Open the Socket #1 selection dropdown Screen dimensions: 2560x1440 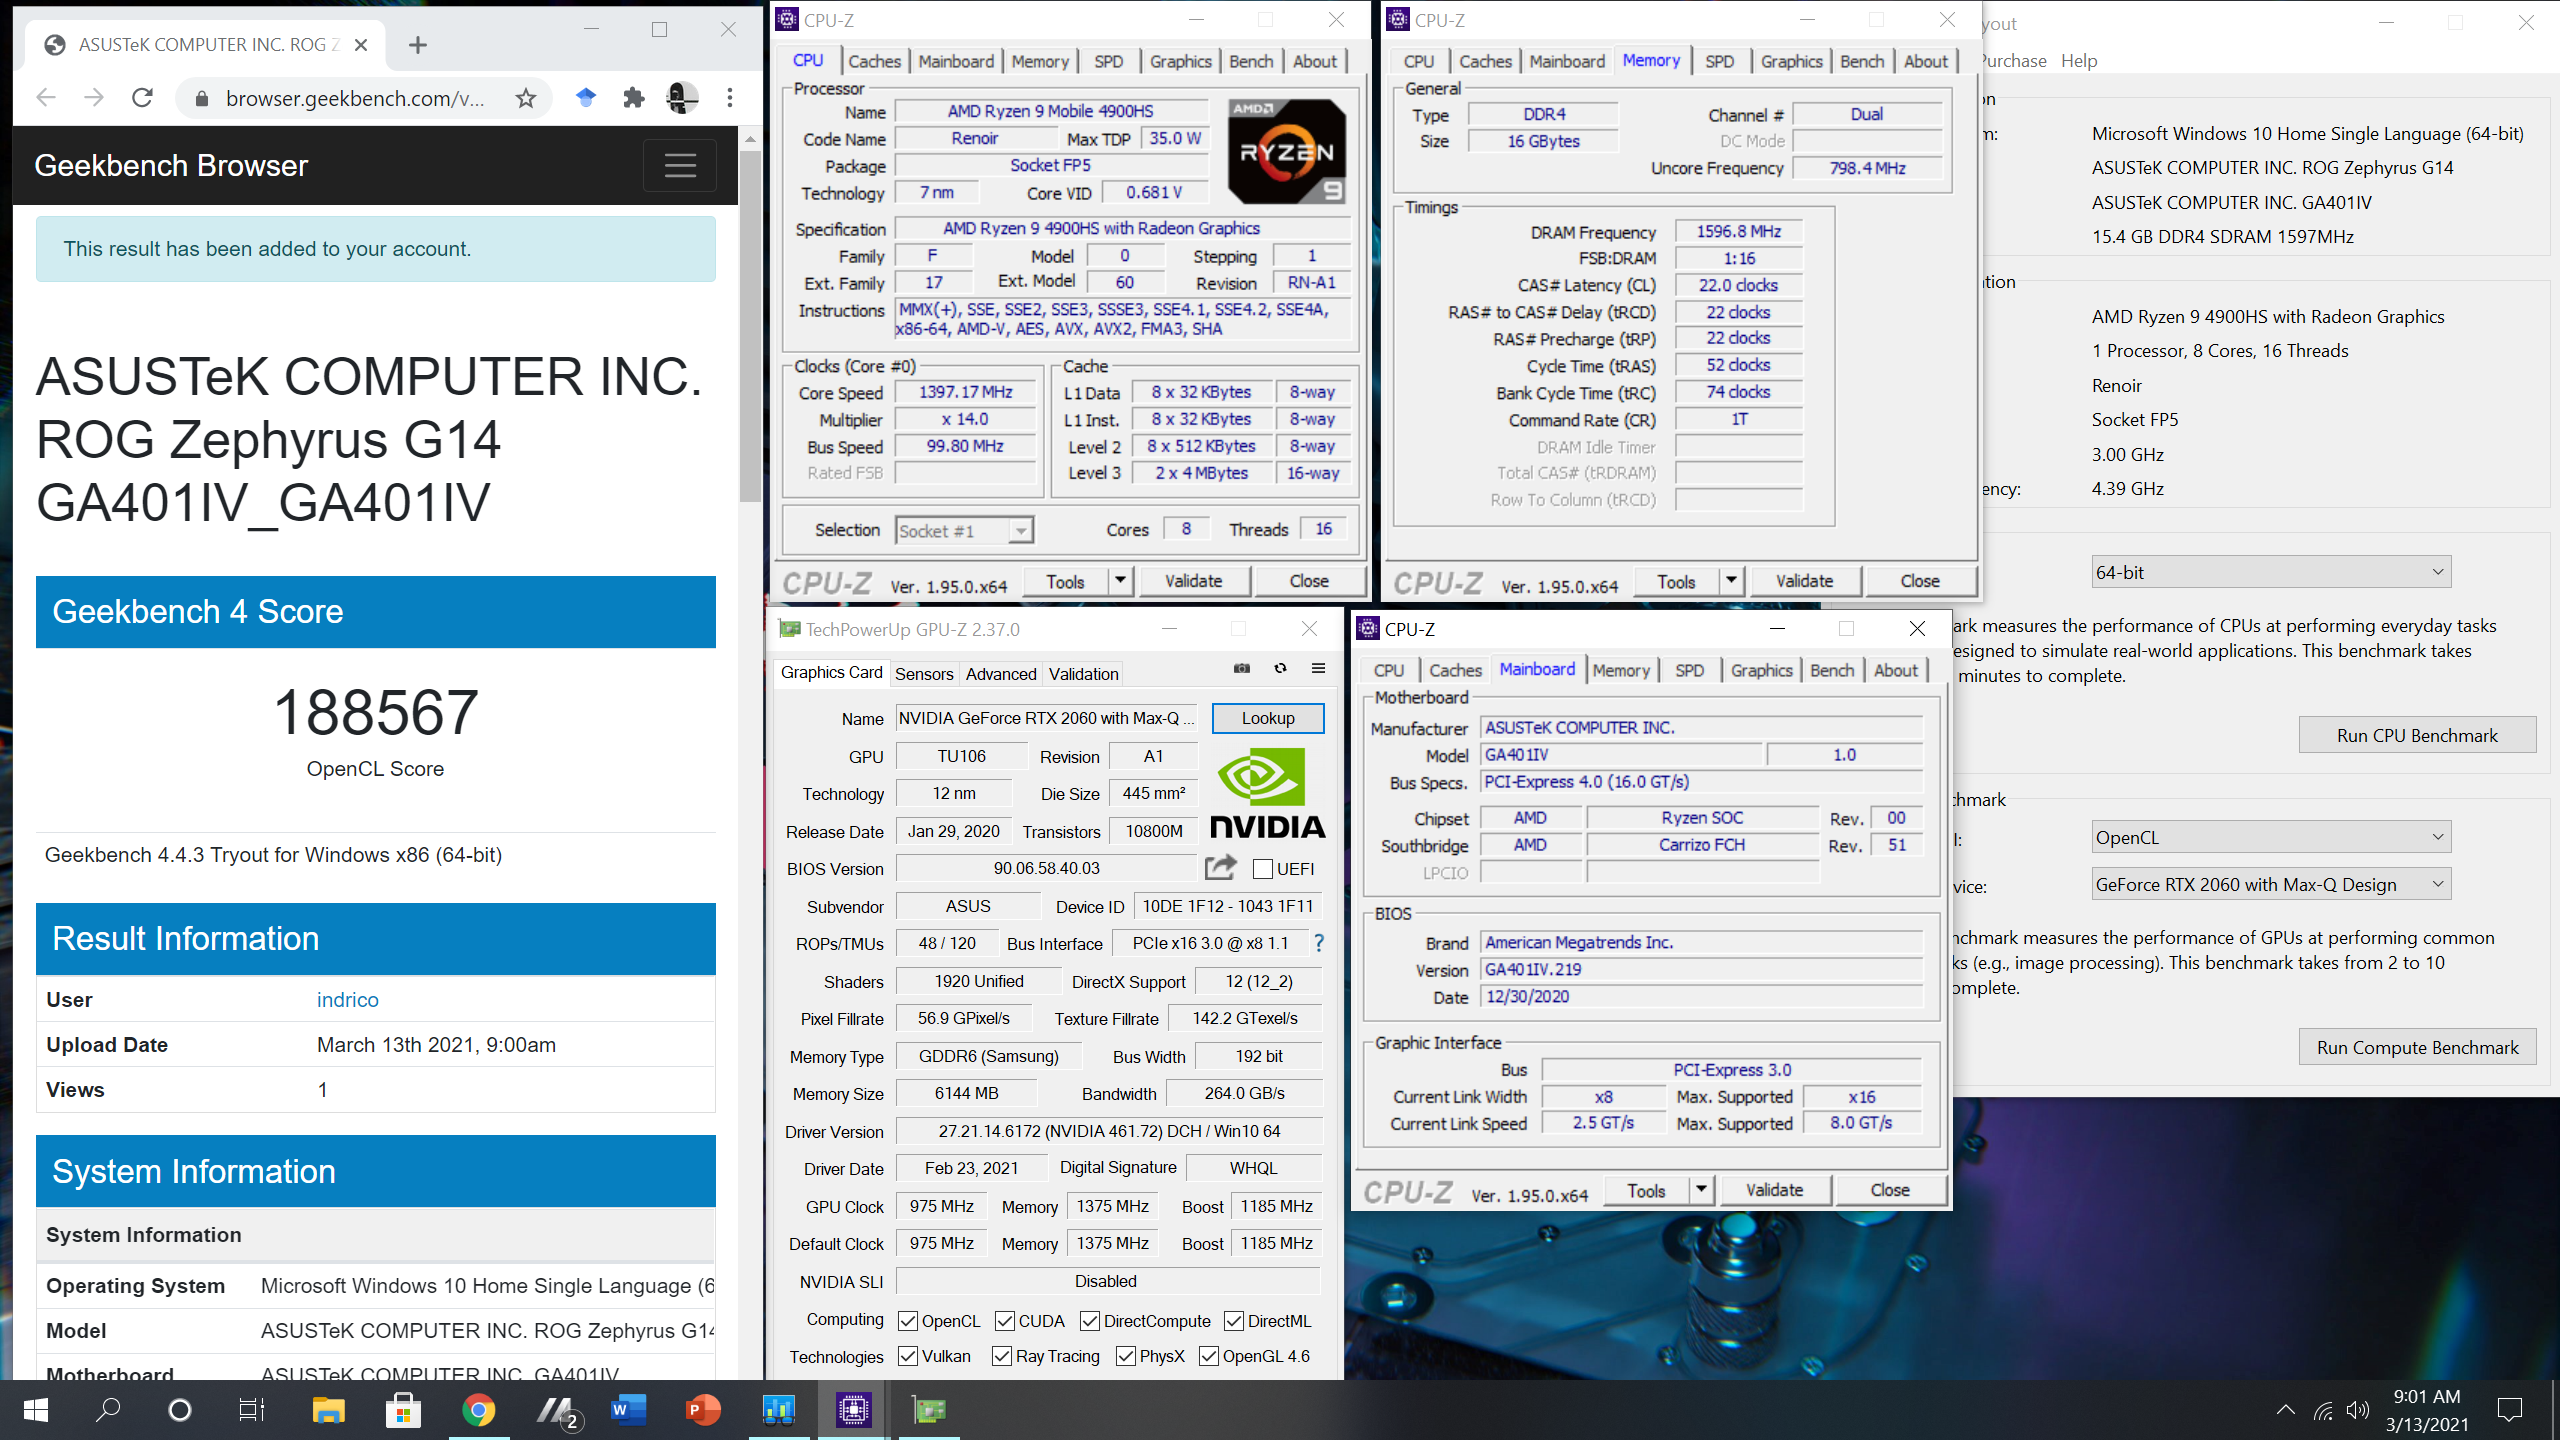point(964,530)
